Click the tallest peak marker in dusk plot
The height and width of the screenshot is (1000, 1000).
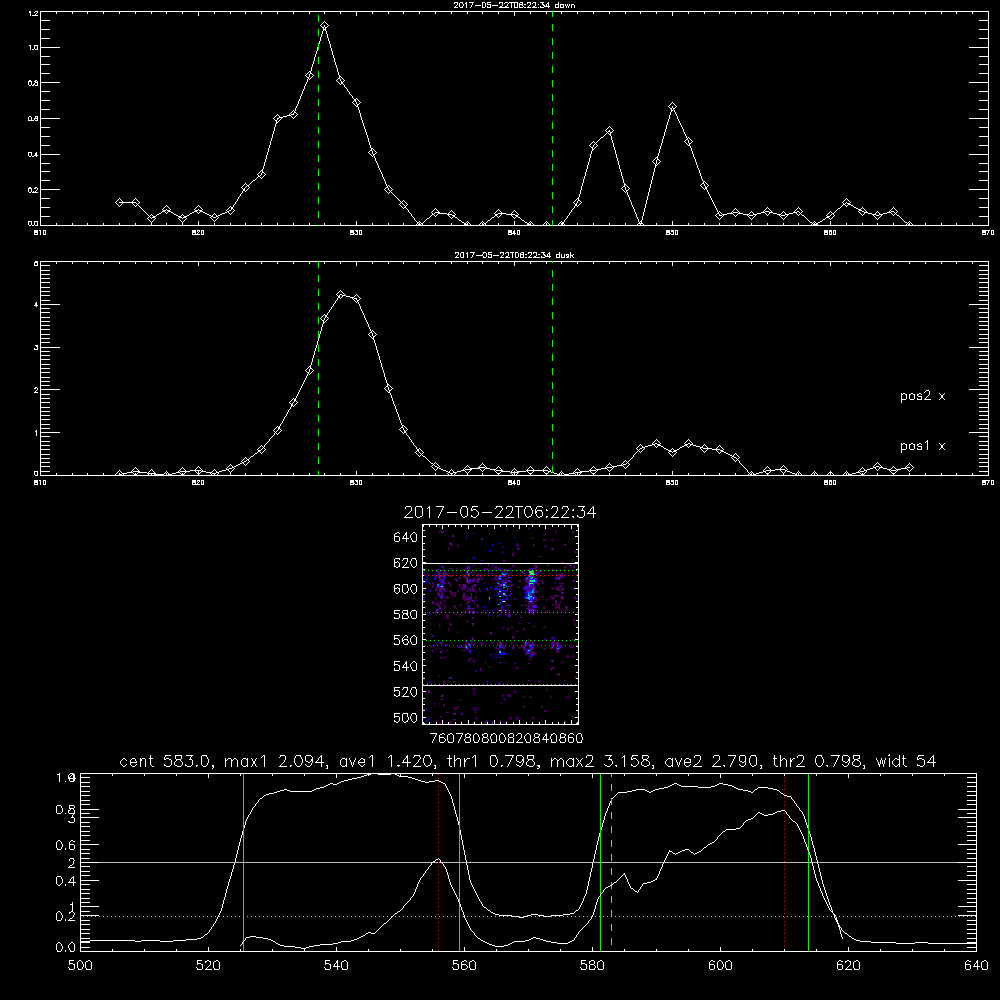(341, 295)
